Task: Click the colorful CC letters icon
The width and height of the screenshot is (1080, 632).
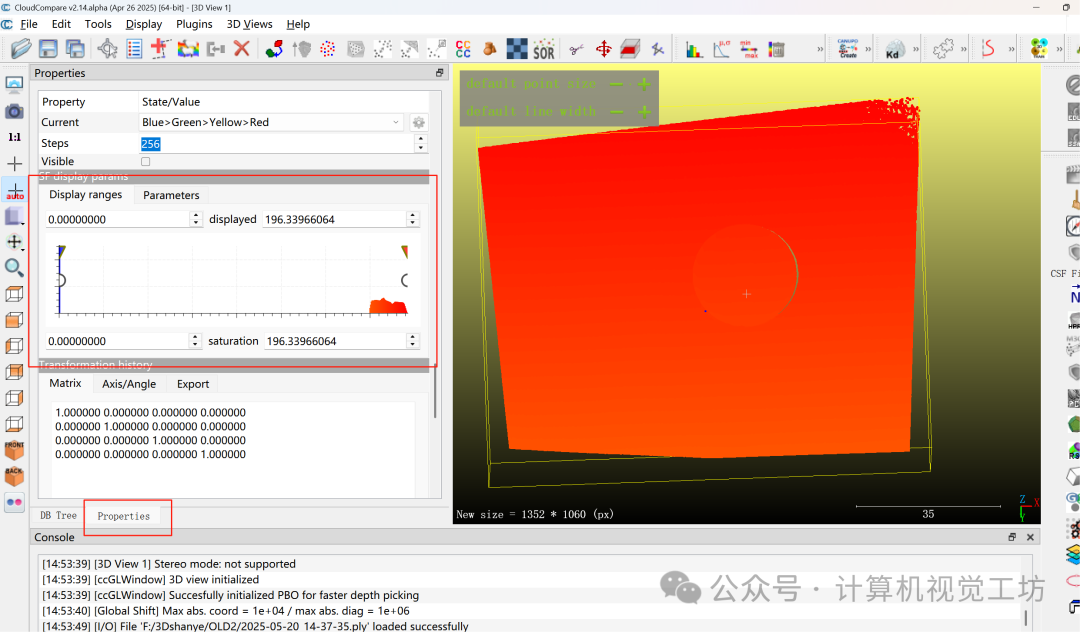Action: click(463, 49)
